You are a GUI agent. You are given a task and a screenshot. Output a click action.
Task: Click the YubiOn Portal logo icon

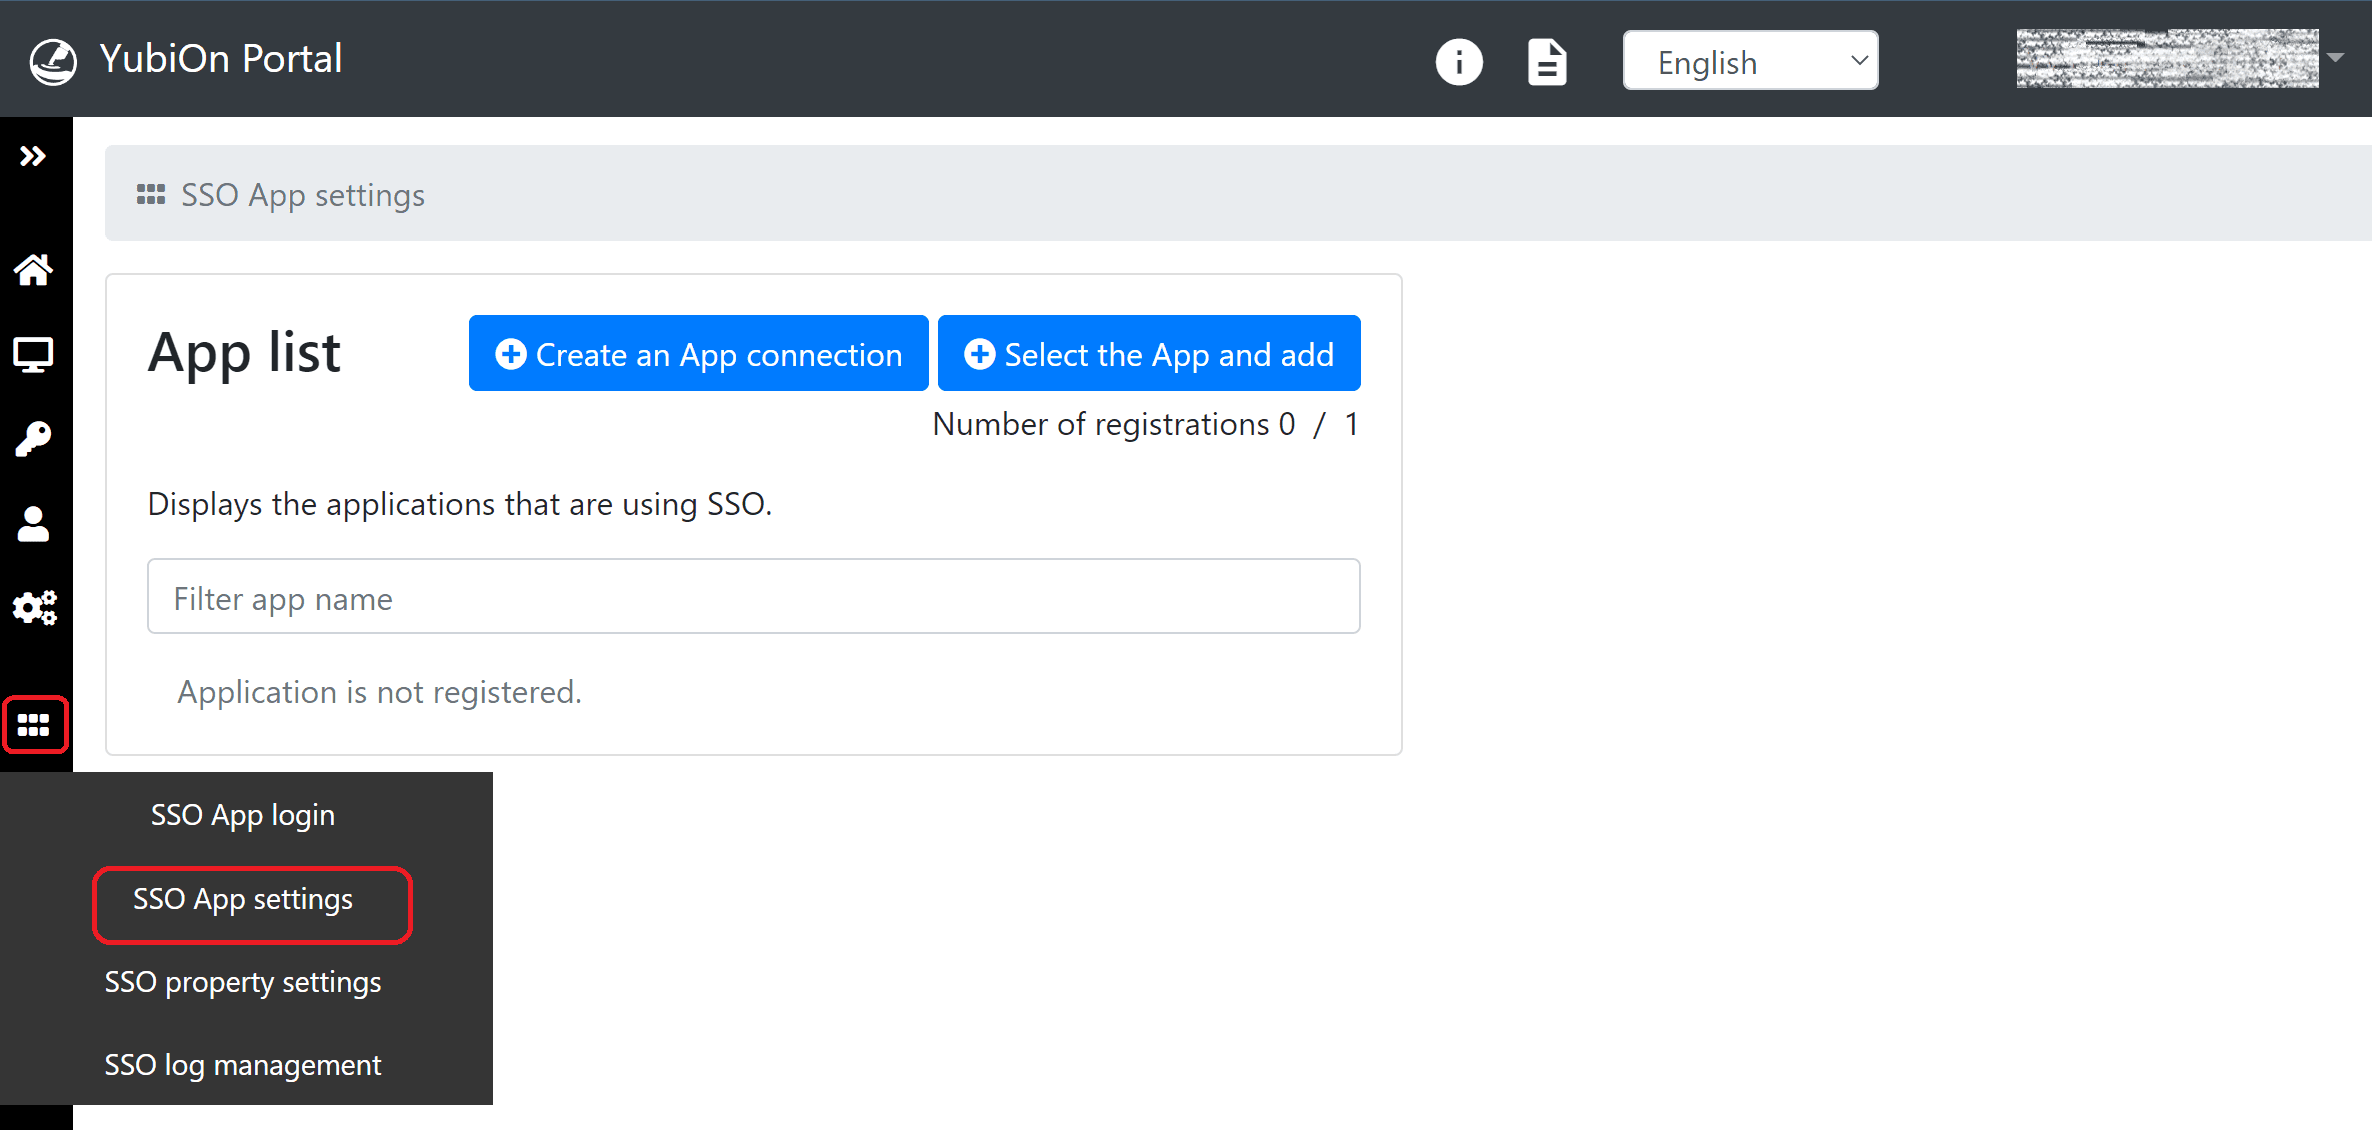click(53, 60)
